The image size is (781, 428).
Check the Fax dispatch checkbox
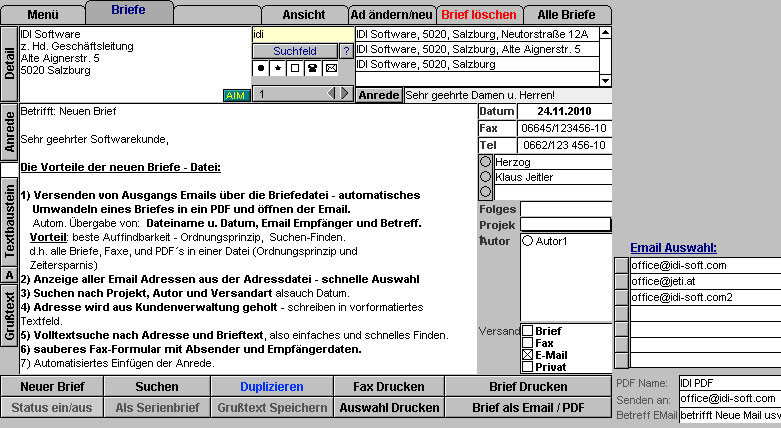(x=527, y=343)
